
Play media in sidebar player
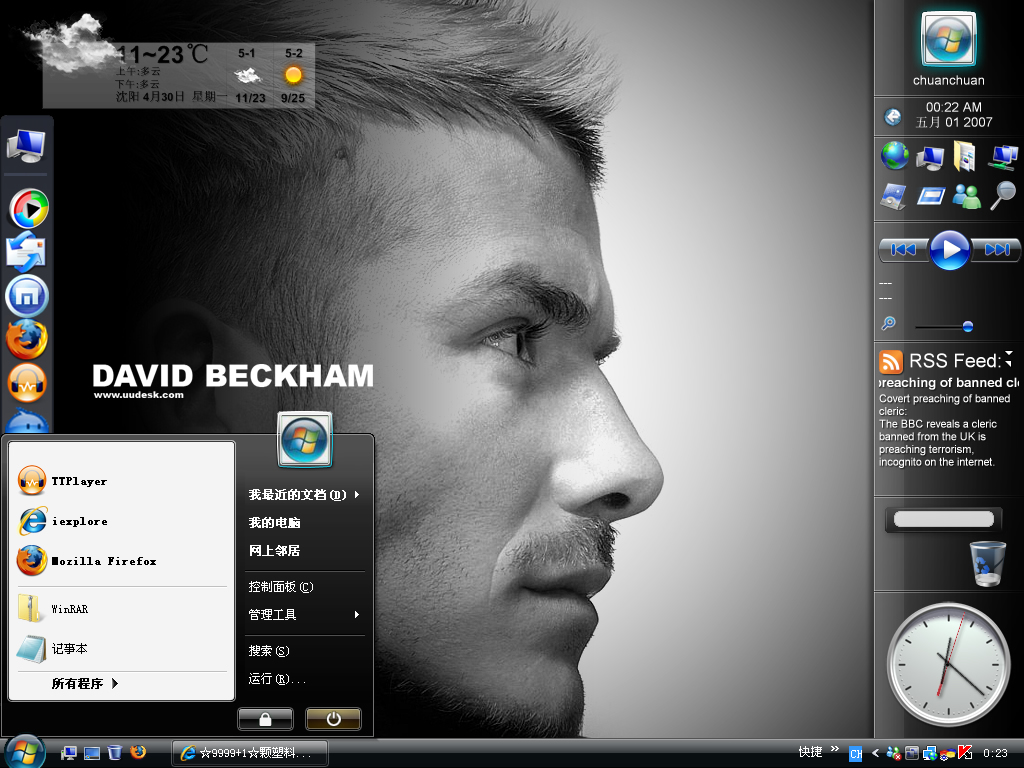[949, 249]
